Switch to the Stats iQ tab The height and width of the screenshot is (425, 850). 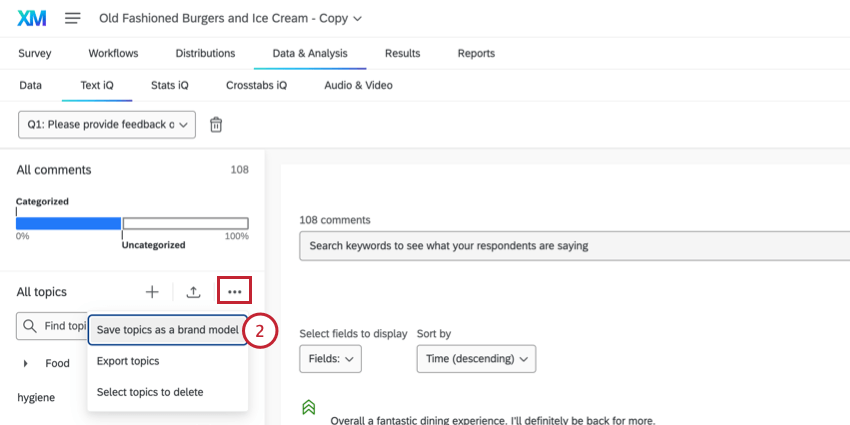(170, 85)
